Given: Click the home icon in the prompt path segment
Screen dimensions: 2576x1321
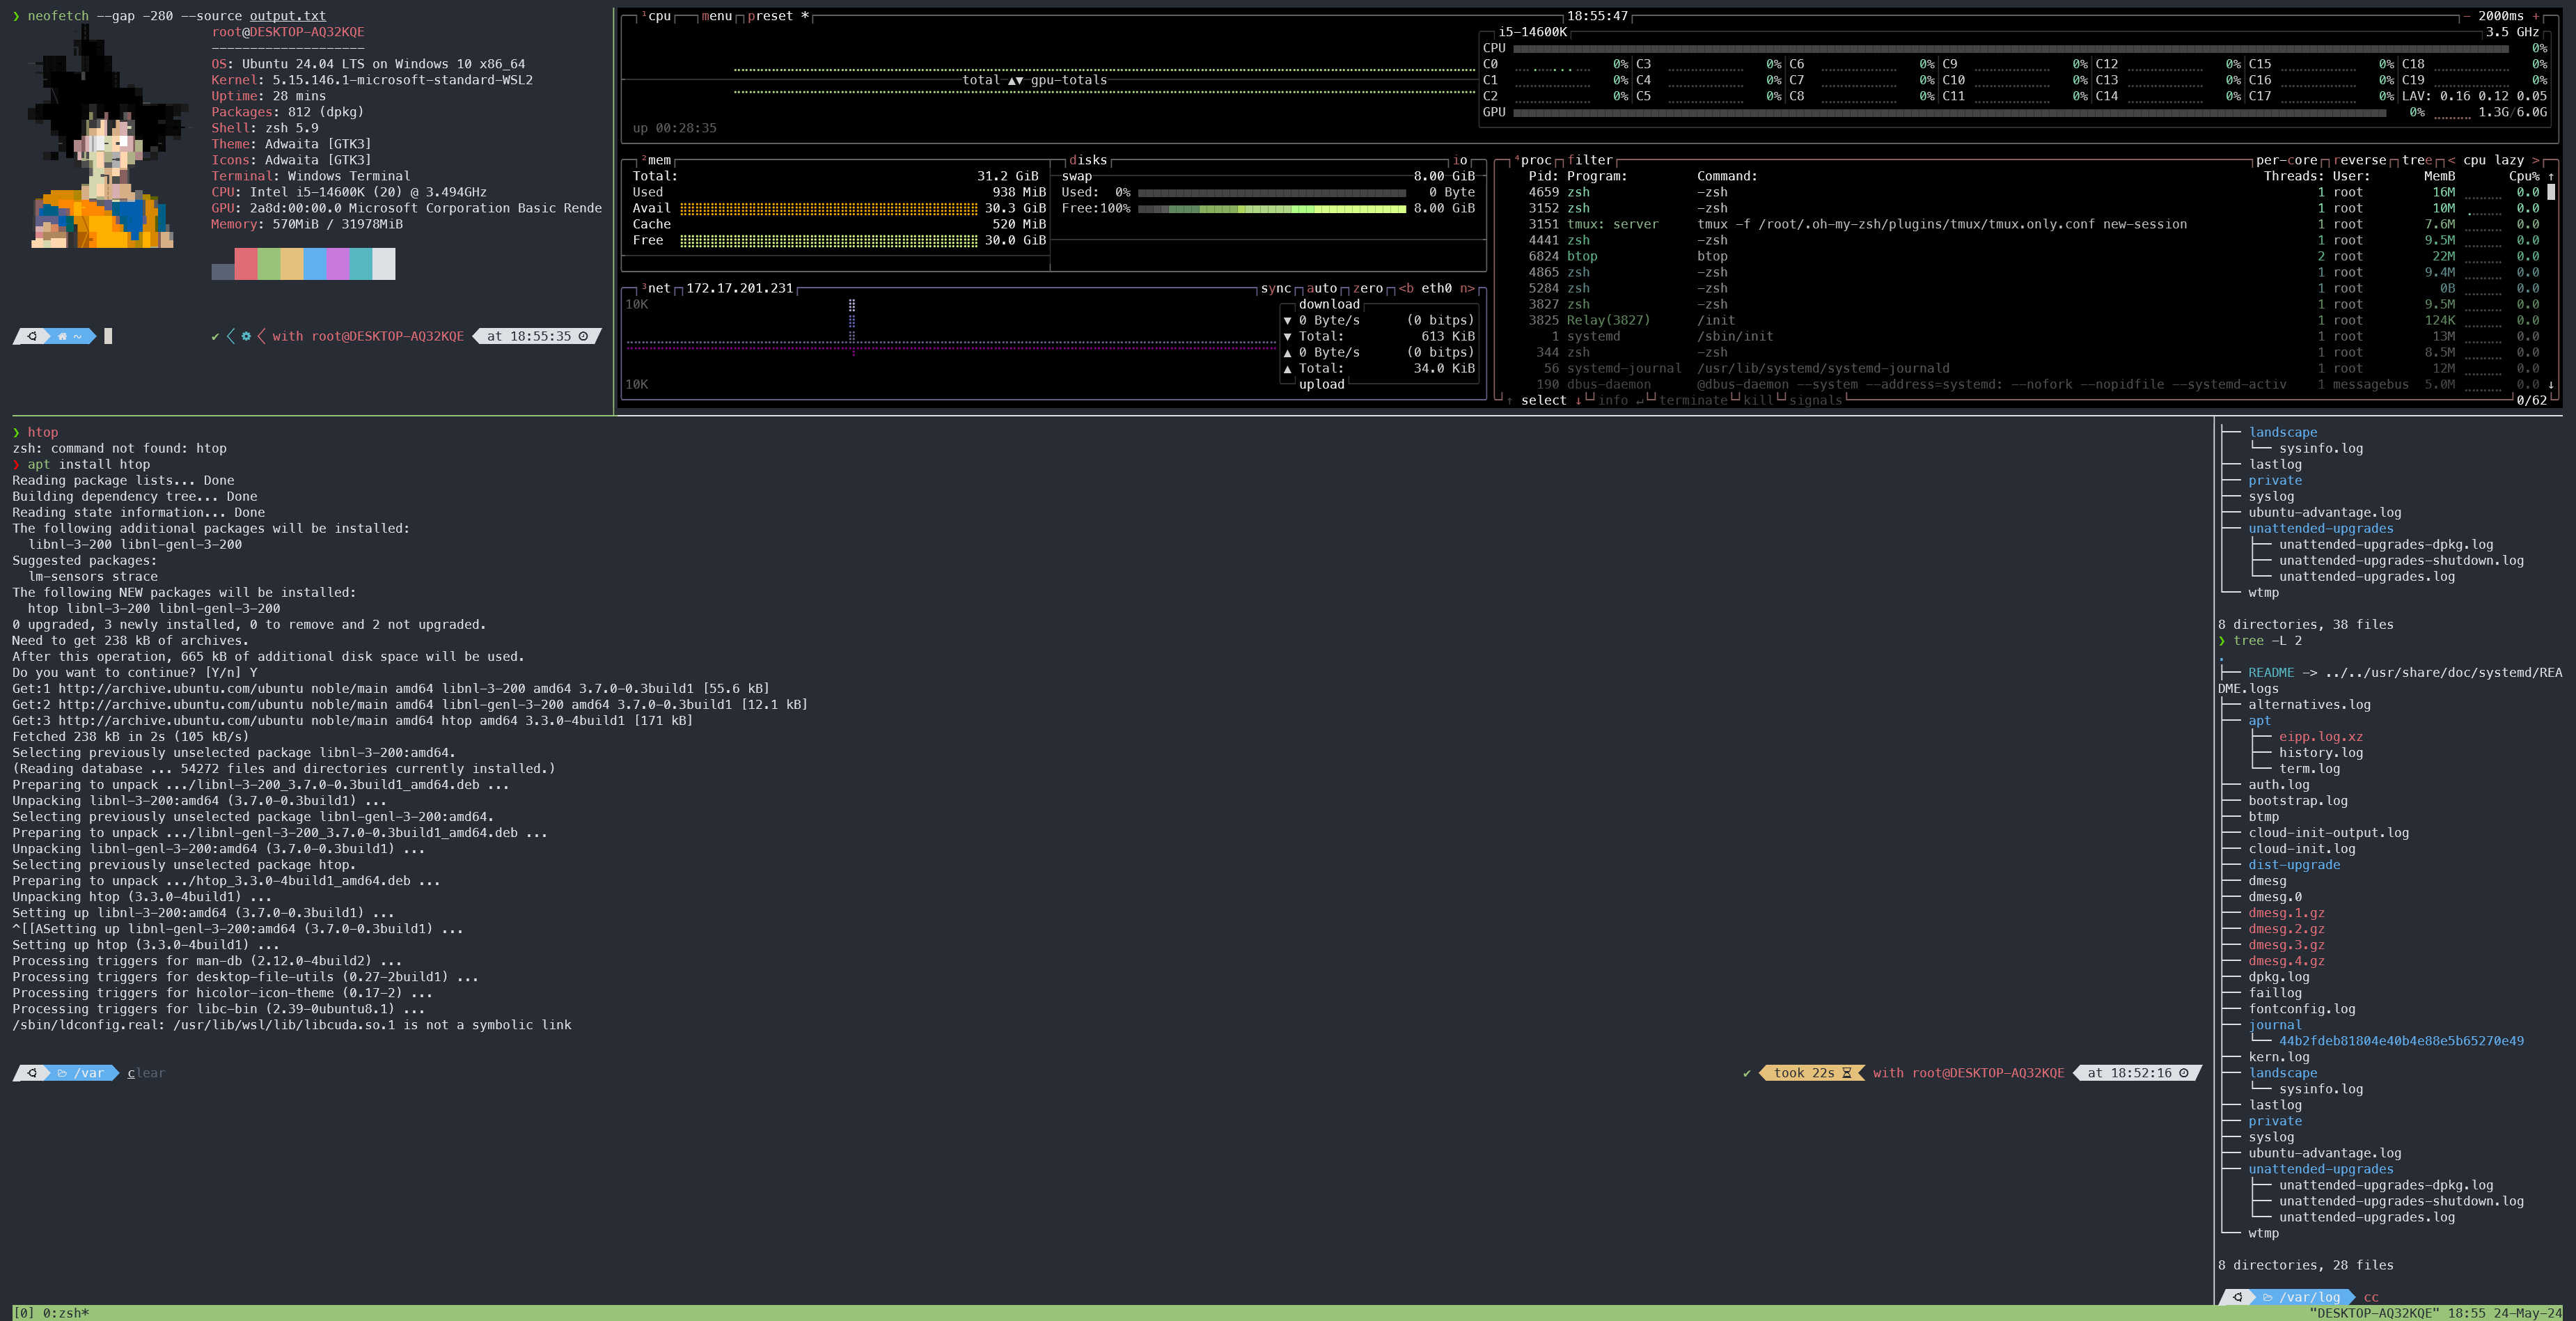Looking at the screenshot, I should 62,336.
